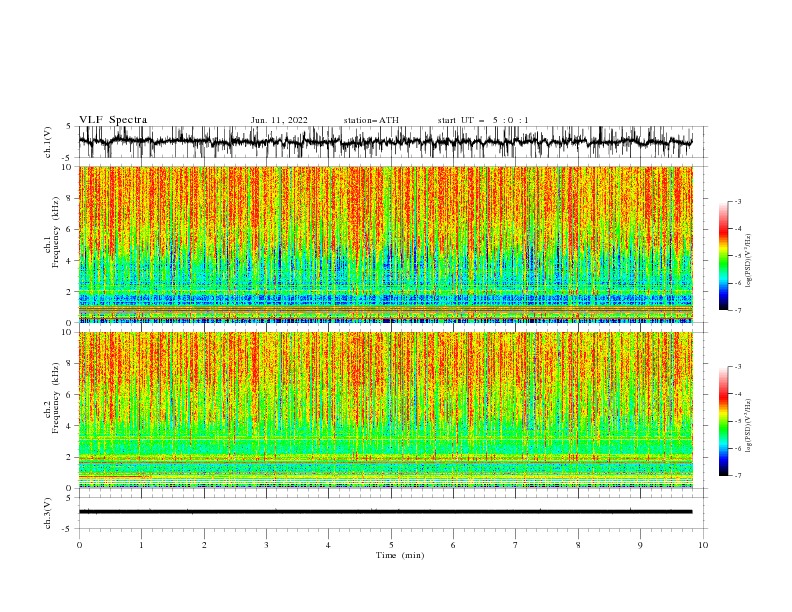This screenshot has height=612, width=792.
Task: Click the "5" tick of ch.1(V) axis
Action: point(69,126)
